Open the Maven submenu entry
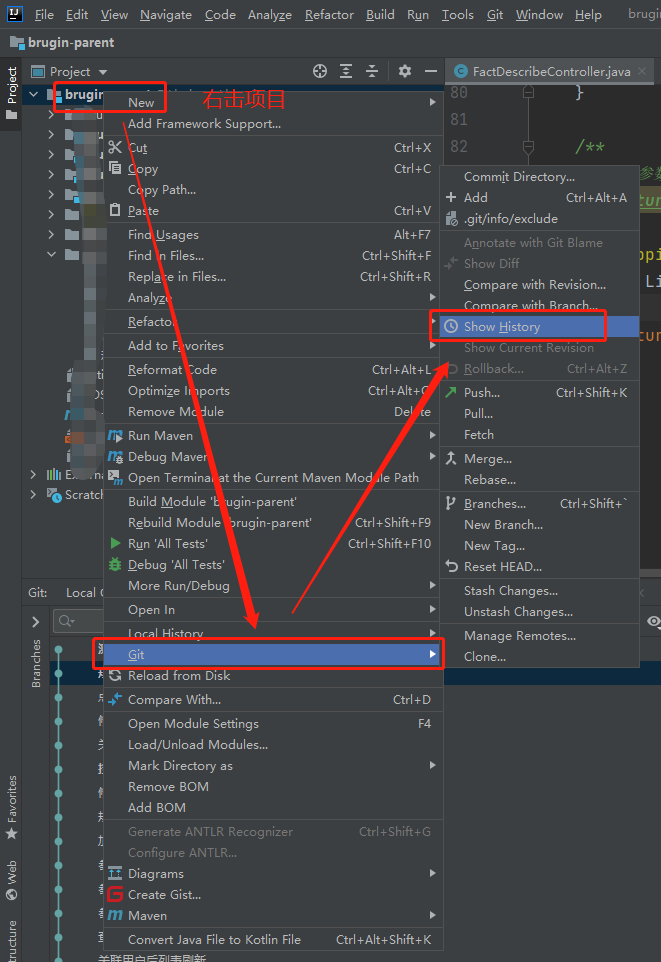 point(274,915)
